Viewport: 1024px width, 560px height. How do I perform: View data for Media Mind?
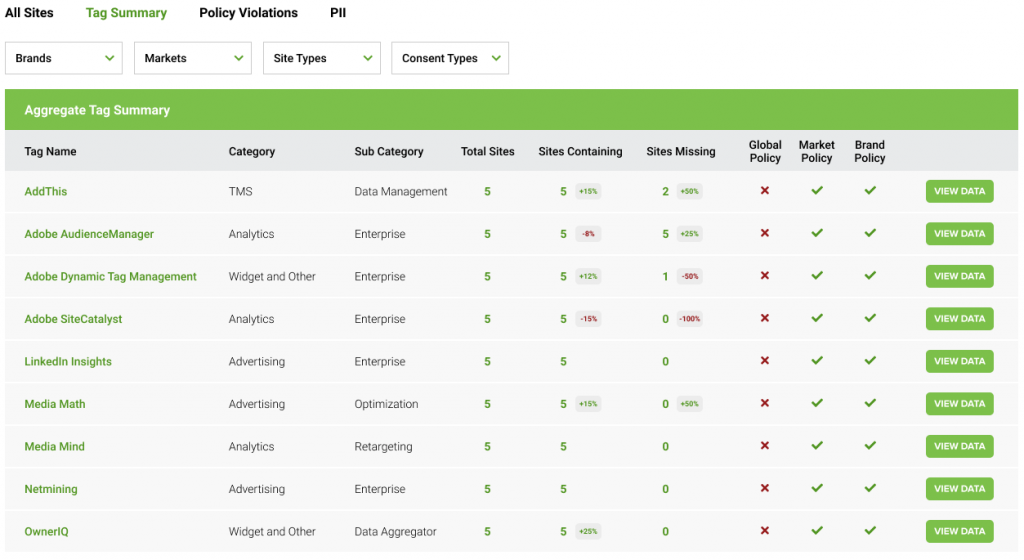pyautogui.click(x=959, y=446)
